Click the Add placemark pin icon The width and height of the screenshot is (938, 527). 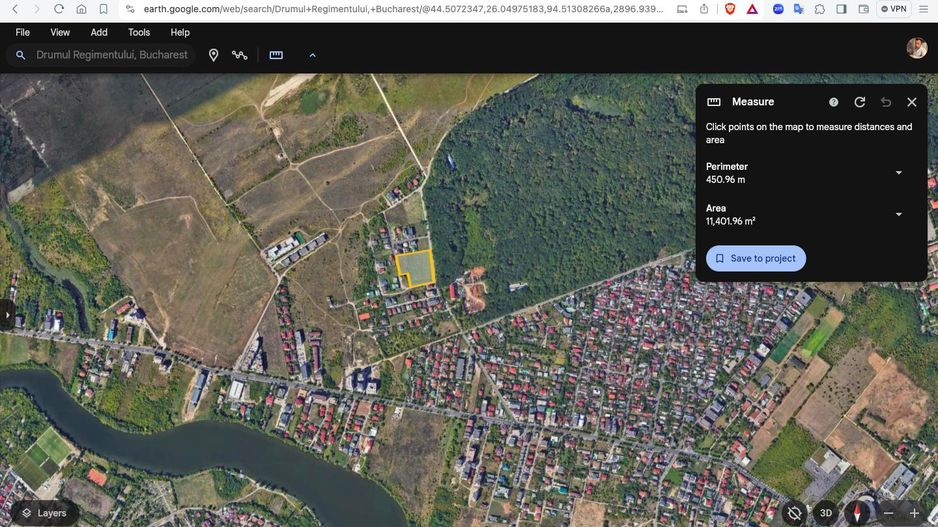(213, 55)
